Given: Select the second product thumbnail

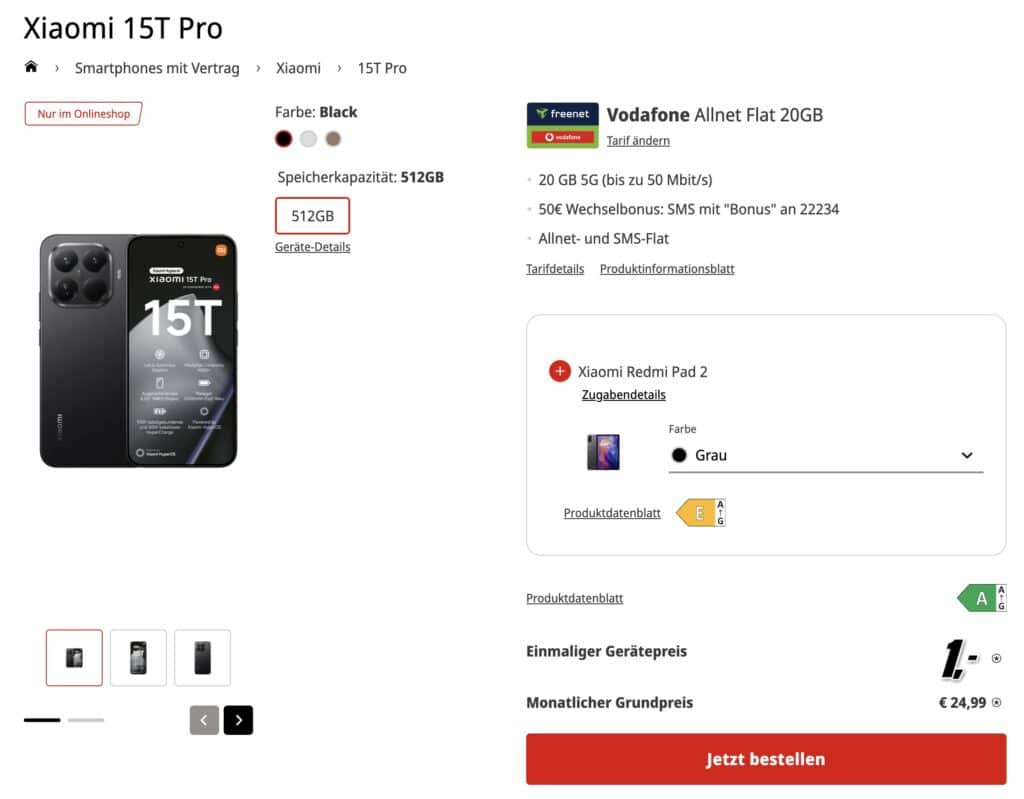Looking at the screenshot, I should point(138,657).
